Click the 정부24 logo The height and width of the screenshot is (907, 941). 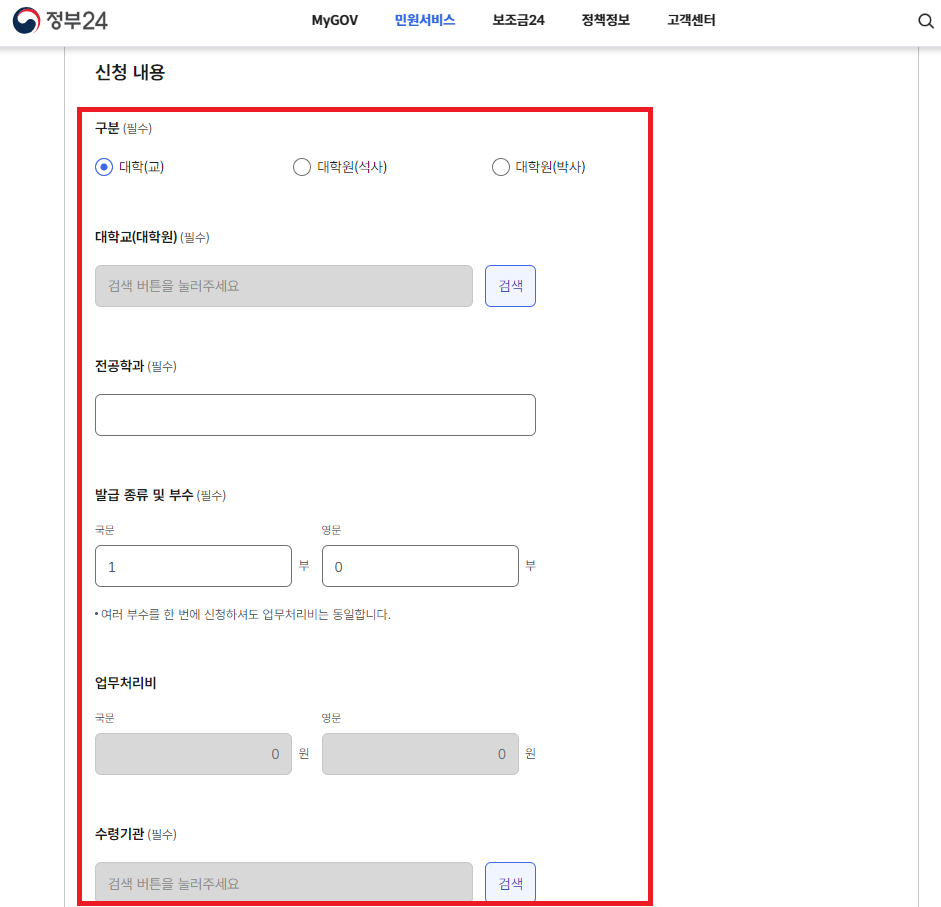pyautogui.click(x=60, y=20)
